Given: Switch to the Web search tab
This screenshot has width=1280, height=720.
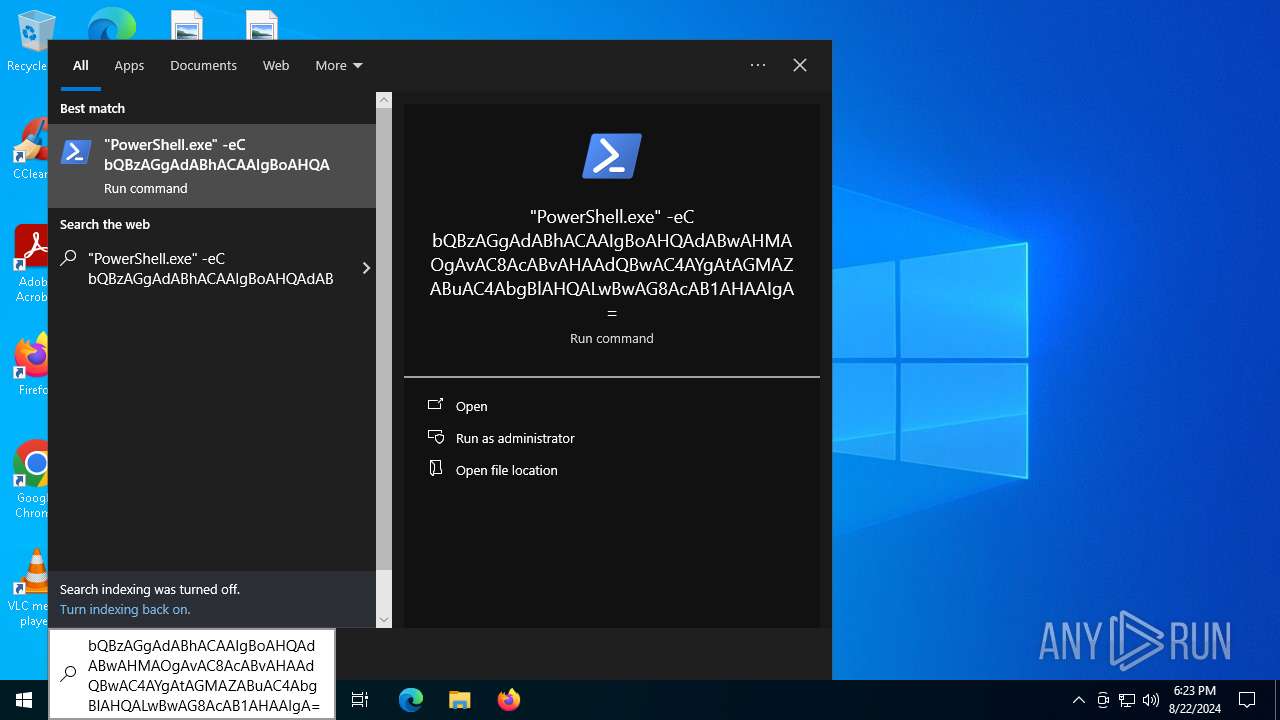Looking at the screenshot, I should 276,65.
